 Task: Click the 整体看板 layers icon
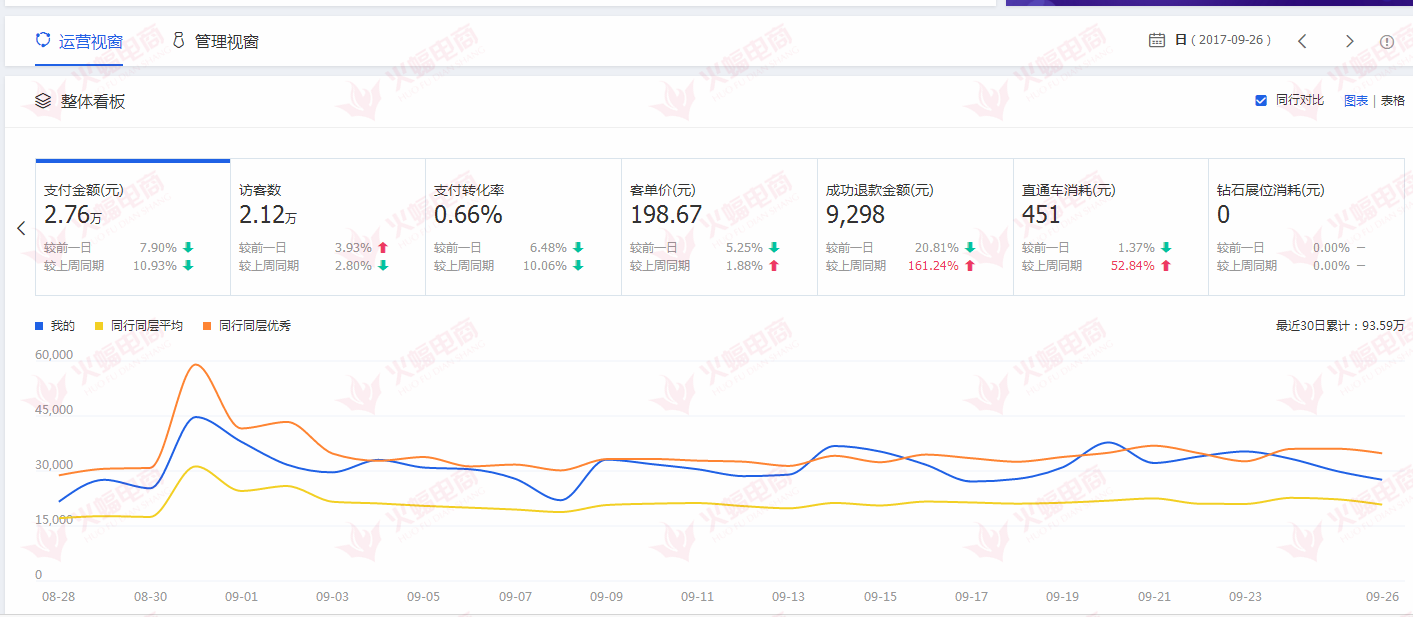(x=43, y=101)
